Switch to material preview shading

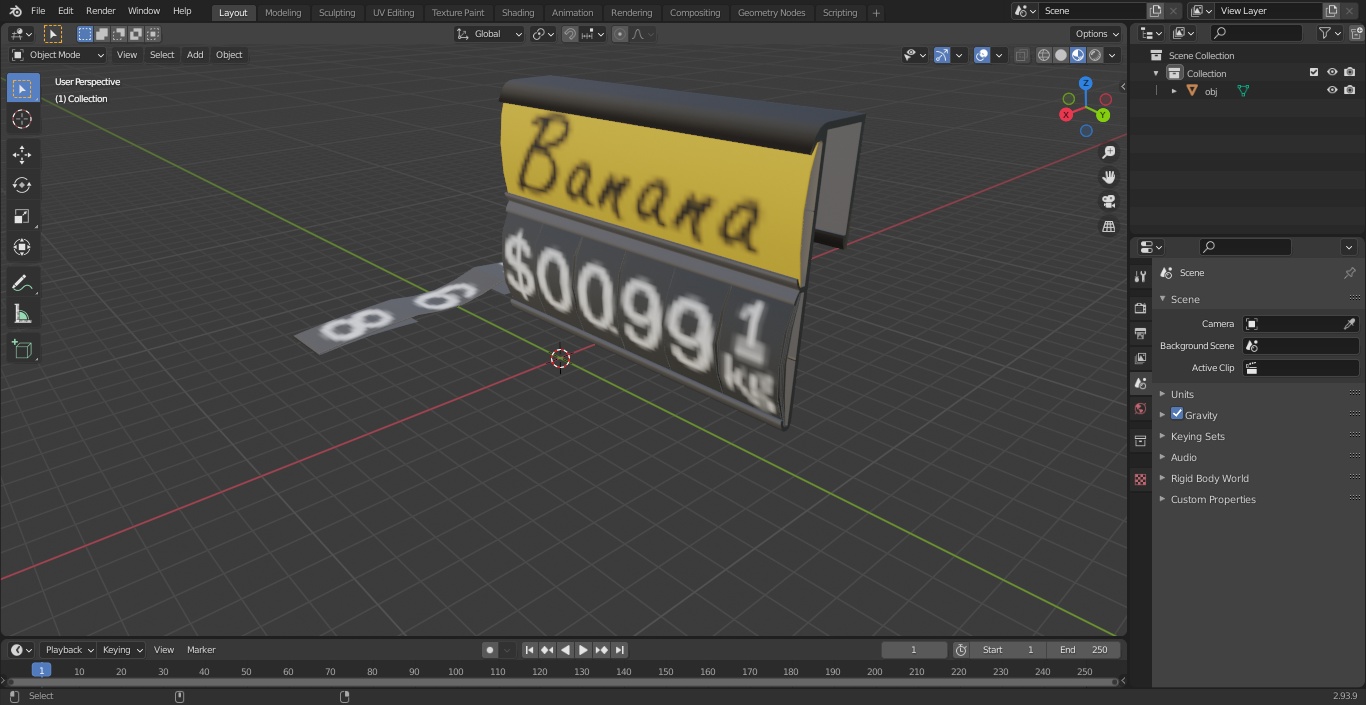tap(1078, 55)
